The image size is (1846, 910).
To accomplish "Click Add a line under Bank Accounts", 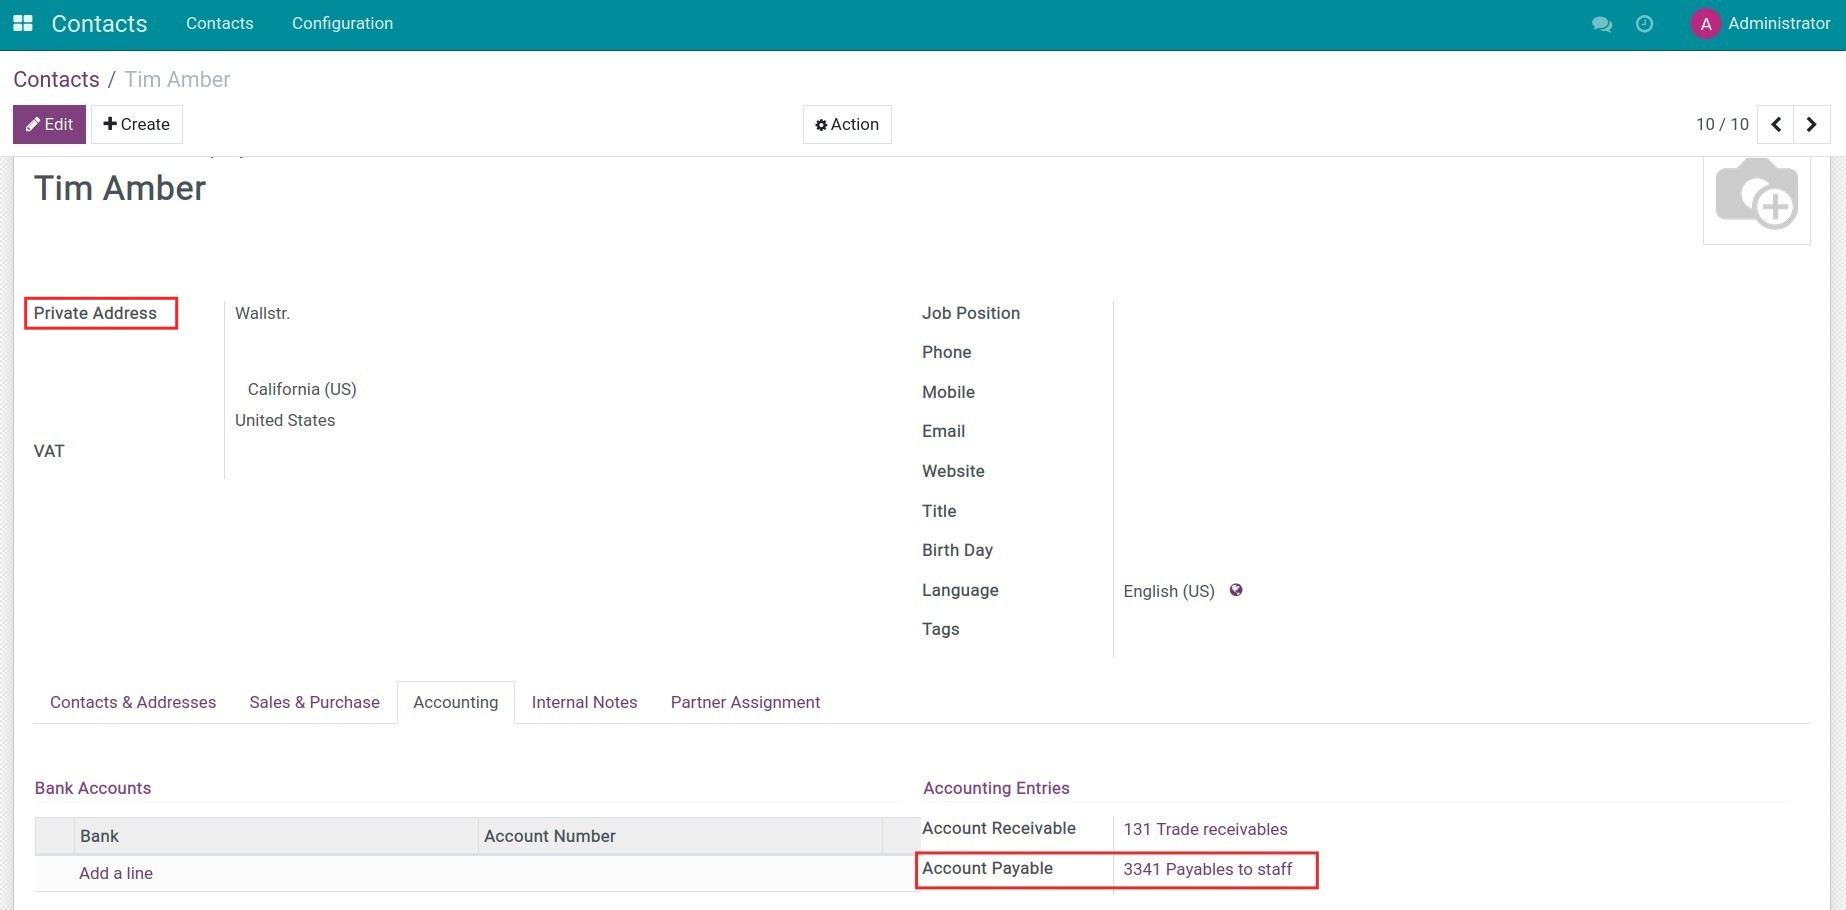I will [x=115, y=873].
